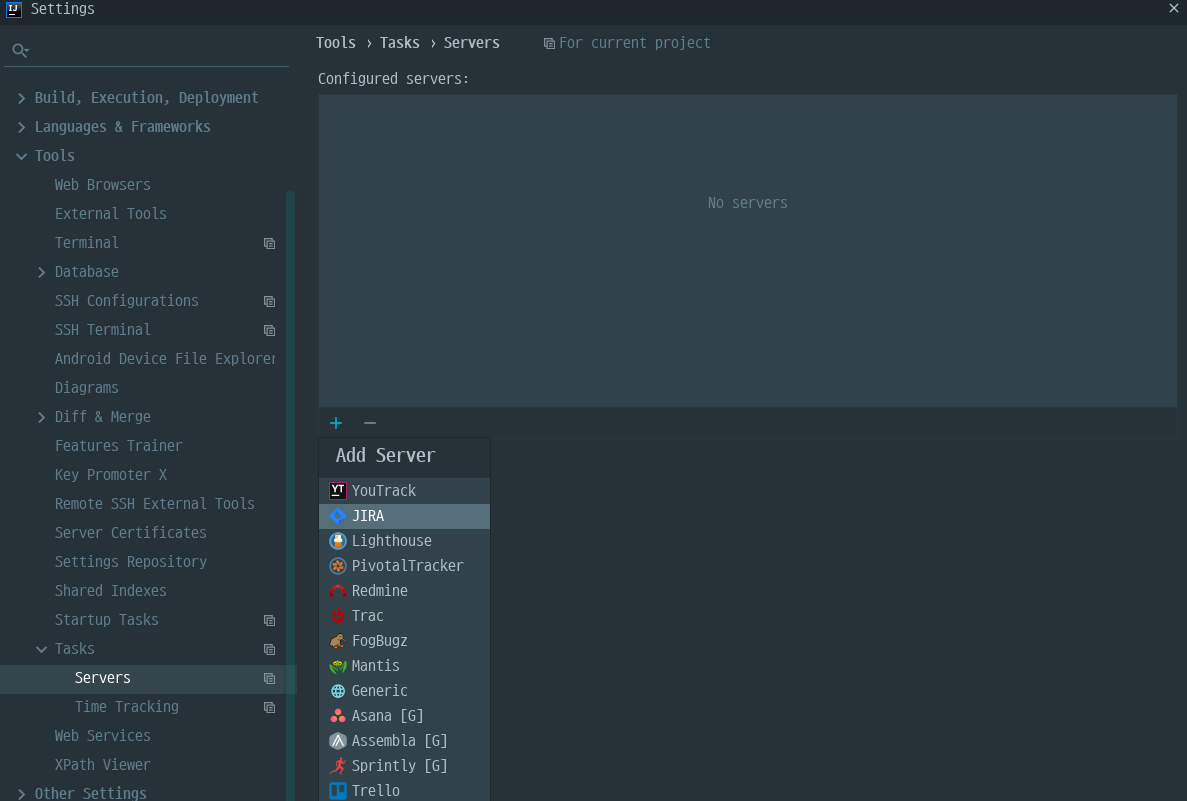Open Web Services settings
Screen dimensions: 1187x801
(x=102, y=736)
